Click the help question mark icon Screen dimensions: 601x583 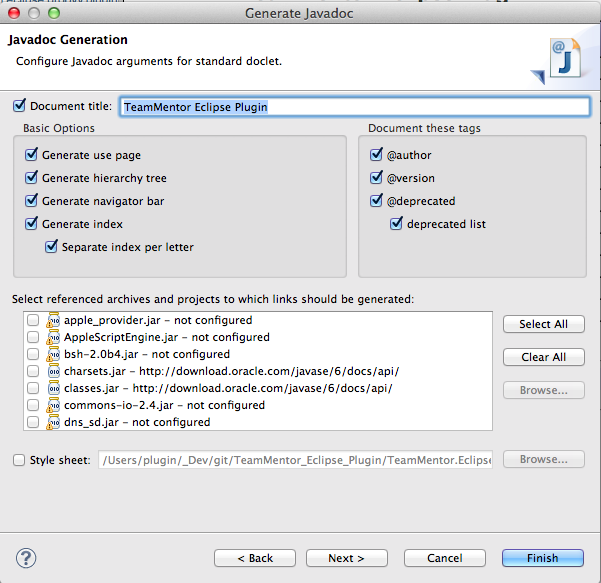[27, 557]
